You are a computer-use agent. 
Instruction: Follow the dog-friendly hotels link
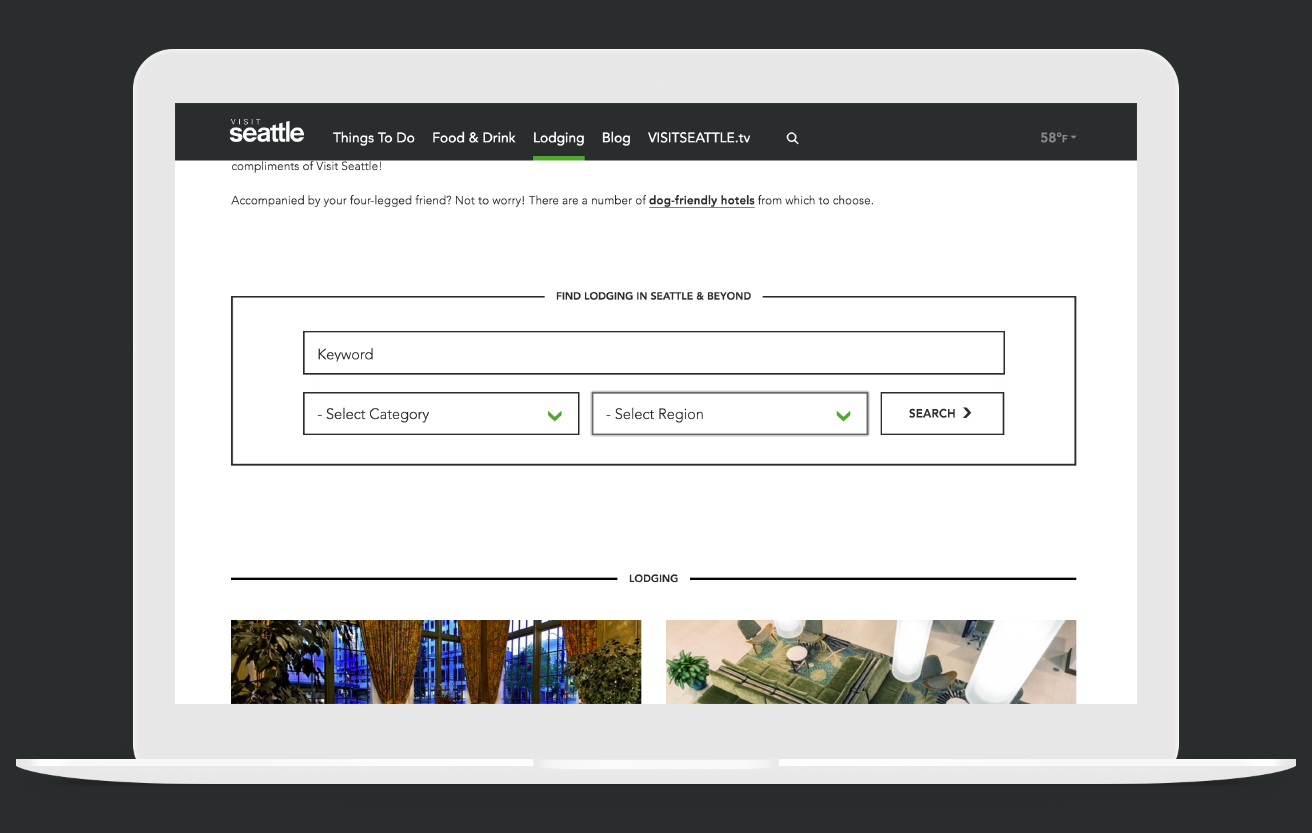coord(702,201)
